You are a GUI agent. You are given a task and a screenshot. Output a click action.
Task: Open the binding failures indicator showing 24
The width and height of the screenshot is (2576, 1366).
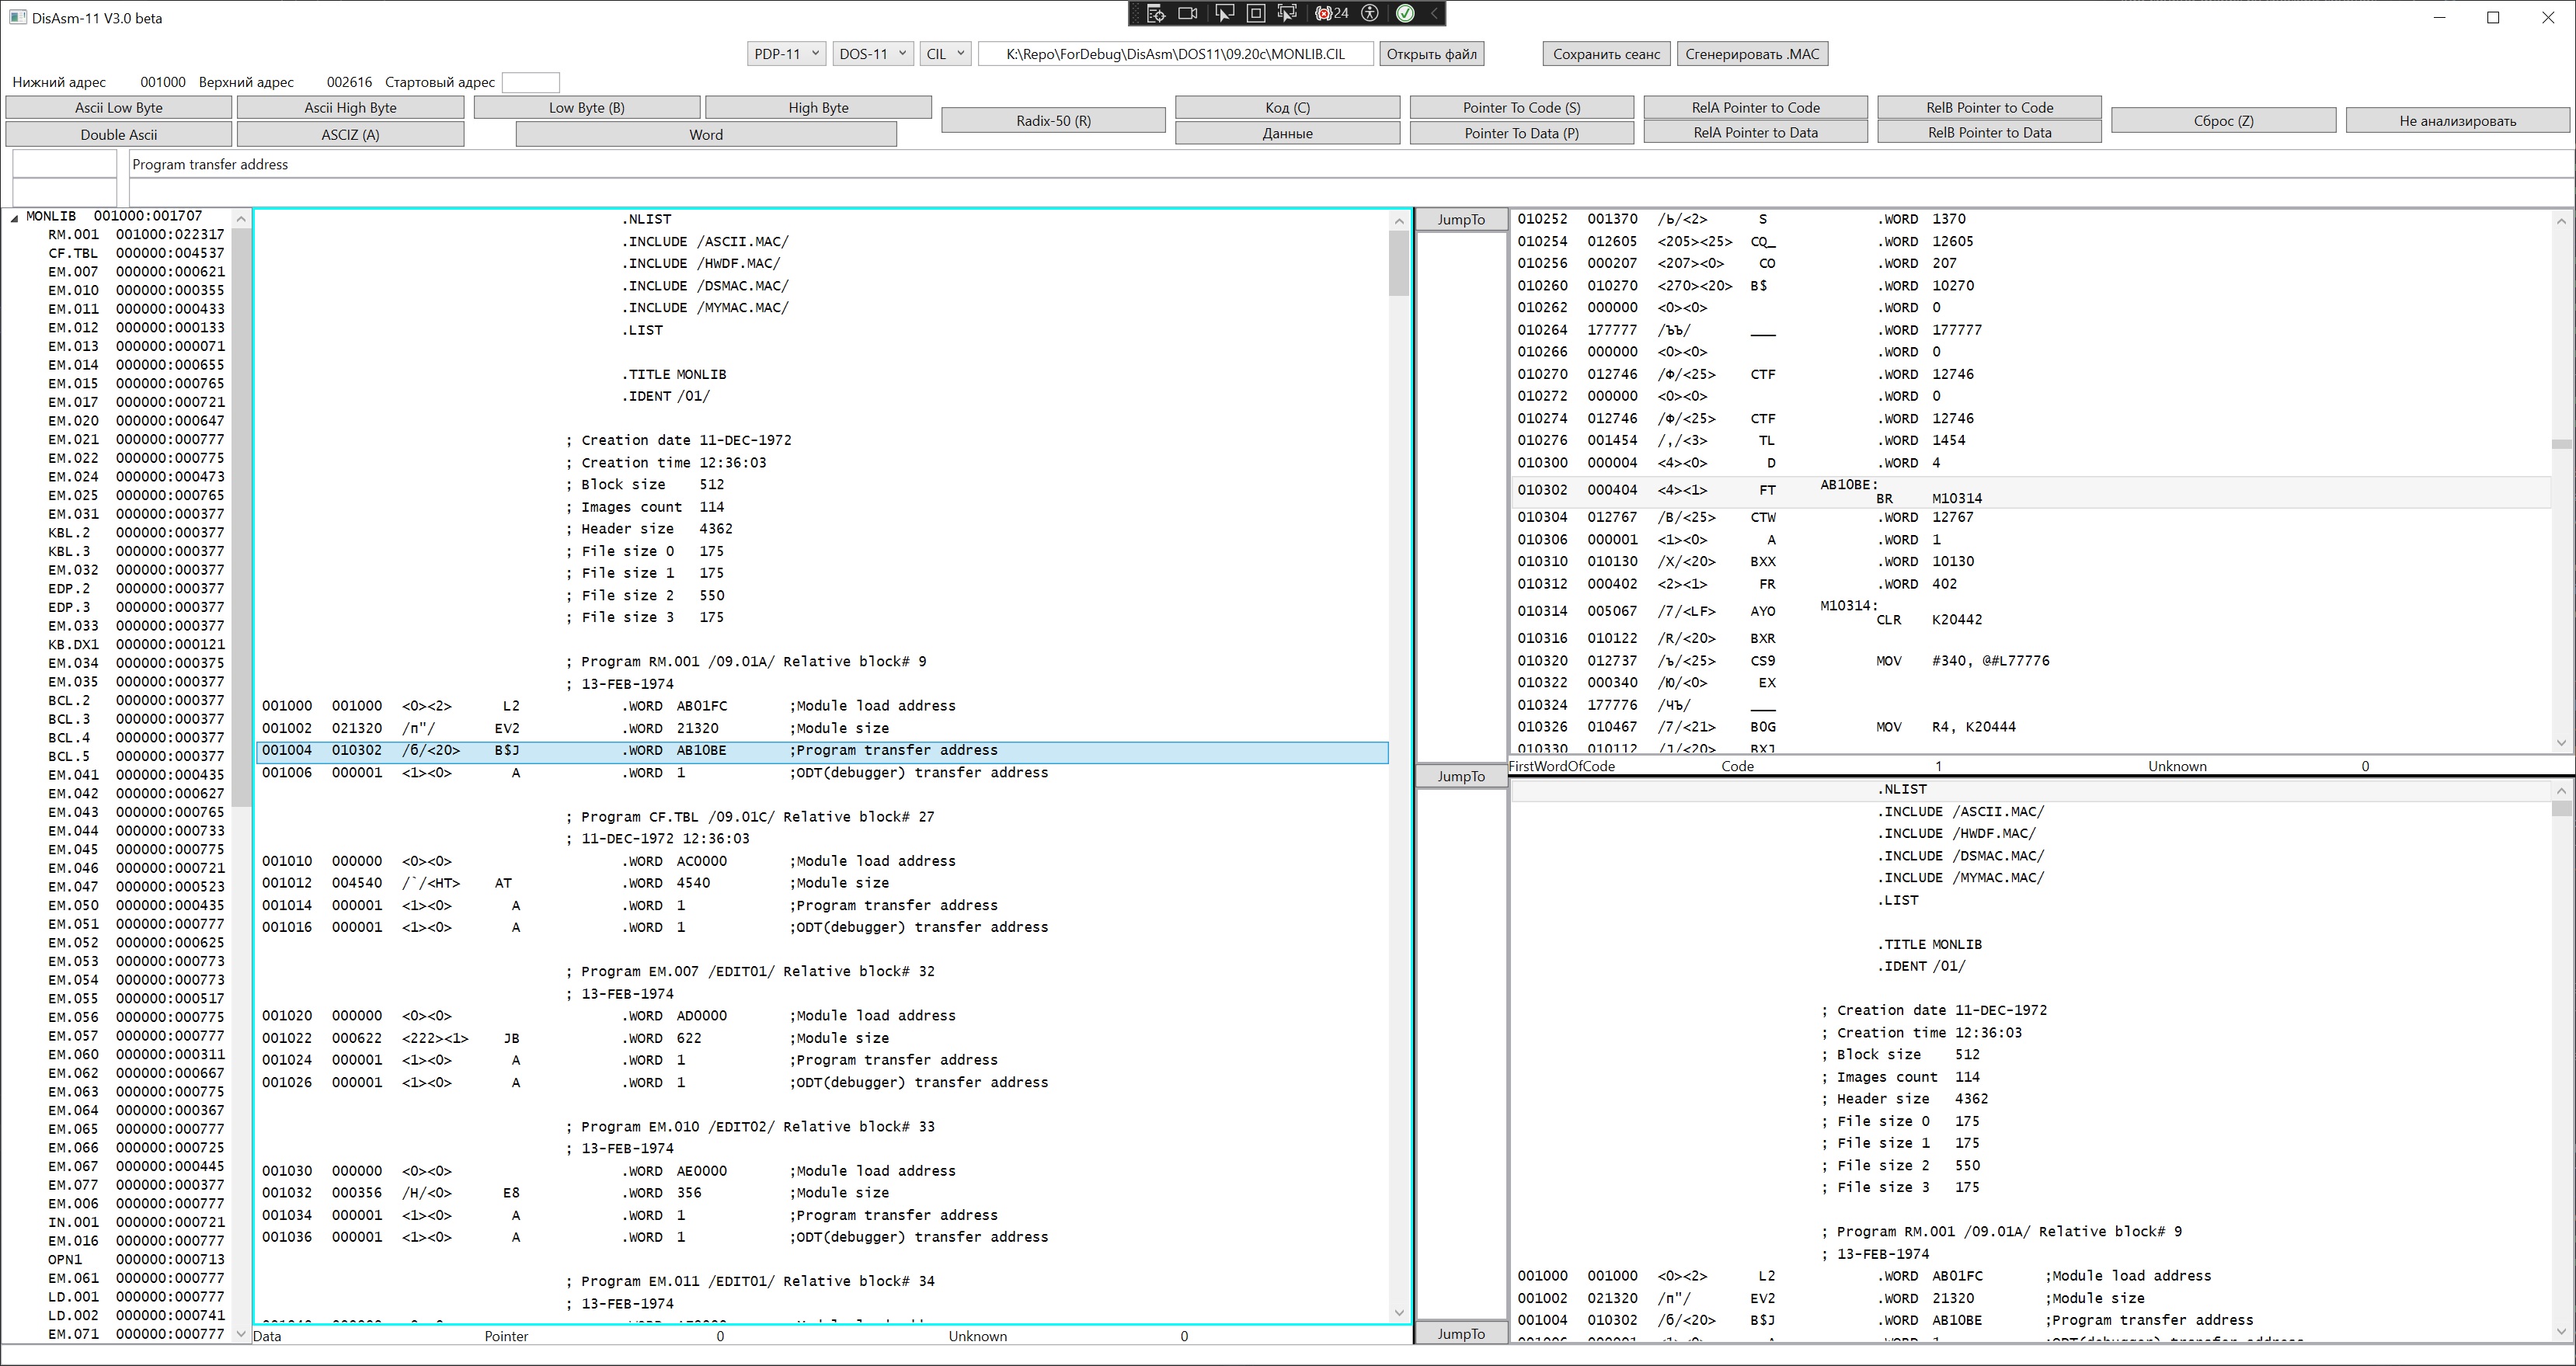(x=1331, y=13)
